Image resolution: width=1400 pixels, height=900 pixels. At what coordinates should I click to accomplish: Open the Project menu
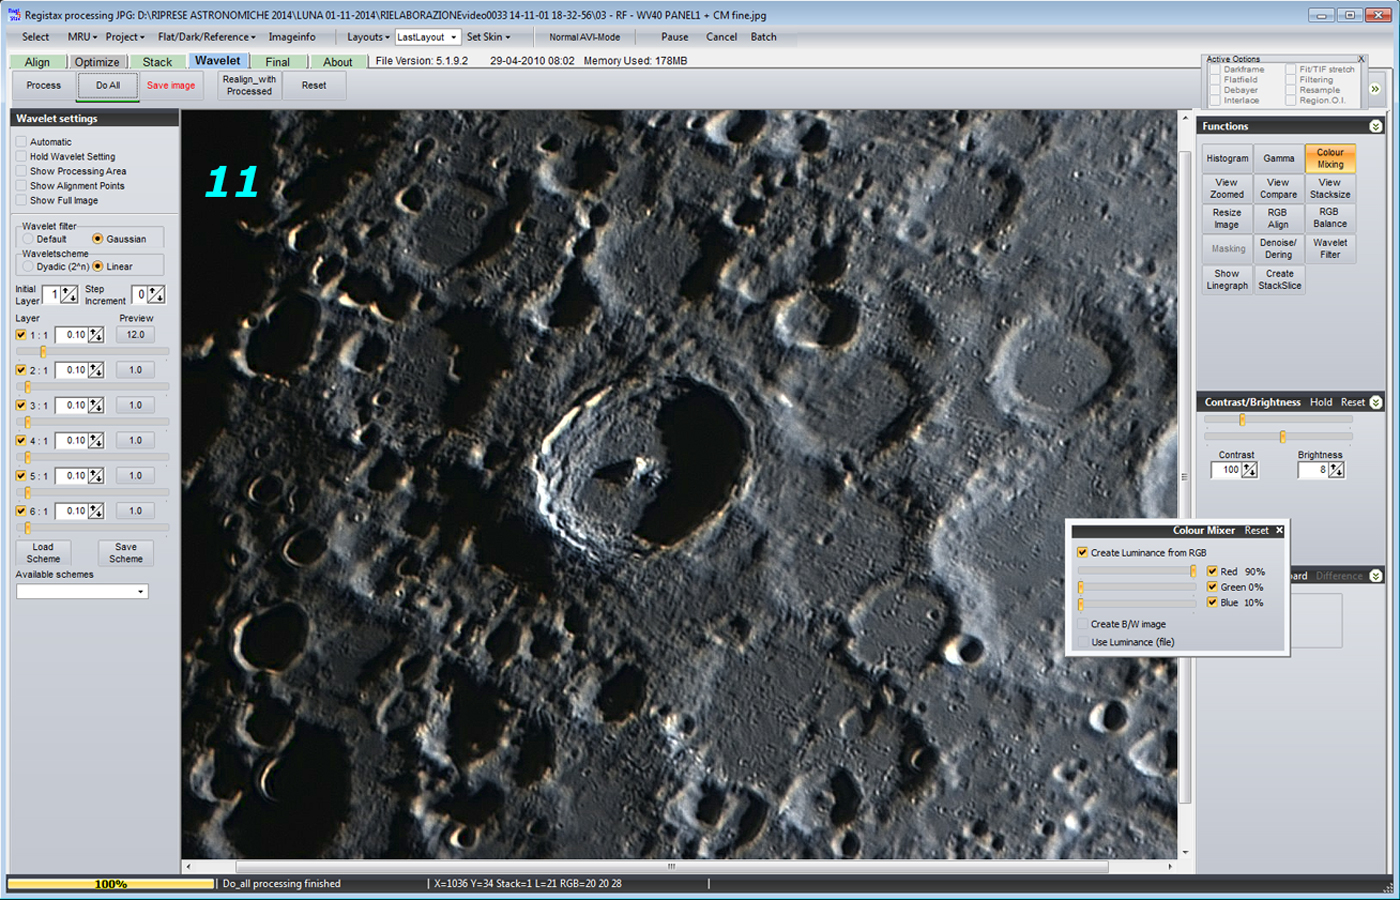click(x=125, y=37)
